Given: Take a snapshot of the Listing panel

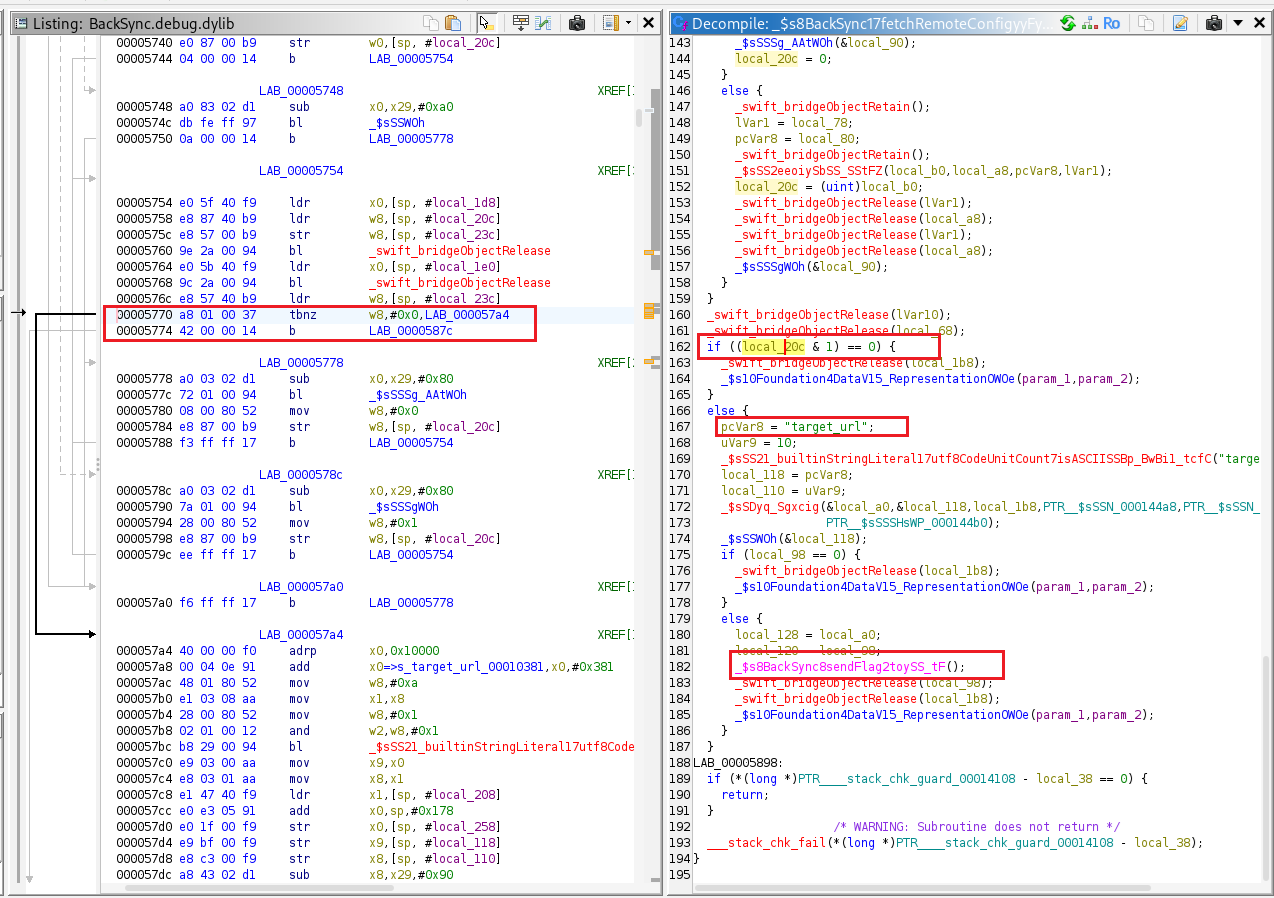Looking at the screenshot, I should (577, 23).
